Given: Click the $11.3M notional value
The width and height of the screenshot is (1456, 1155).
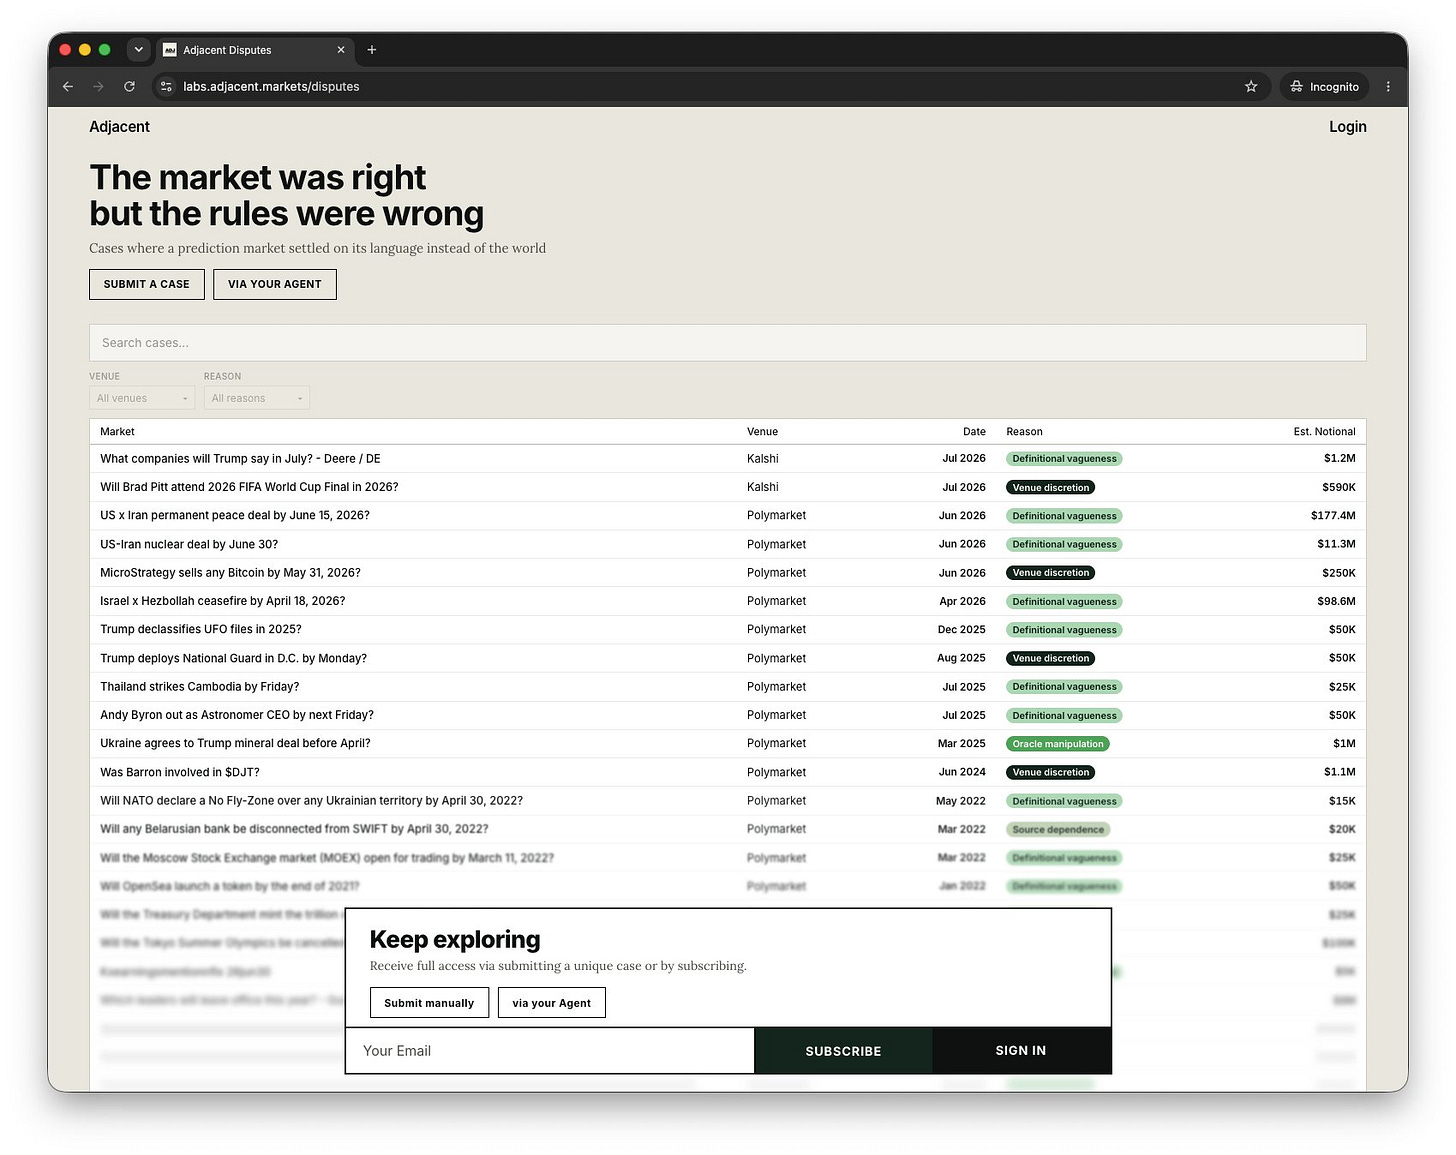Looking at the screenshot, I should (1336, 544).
